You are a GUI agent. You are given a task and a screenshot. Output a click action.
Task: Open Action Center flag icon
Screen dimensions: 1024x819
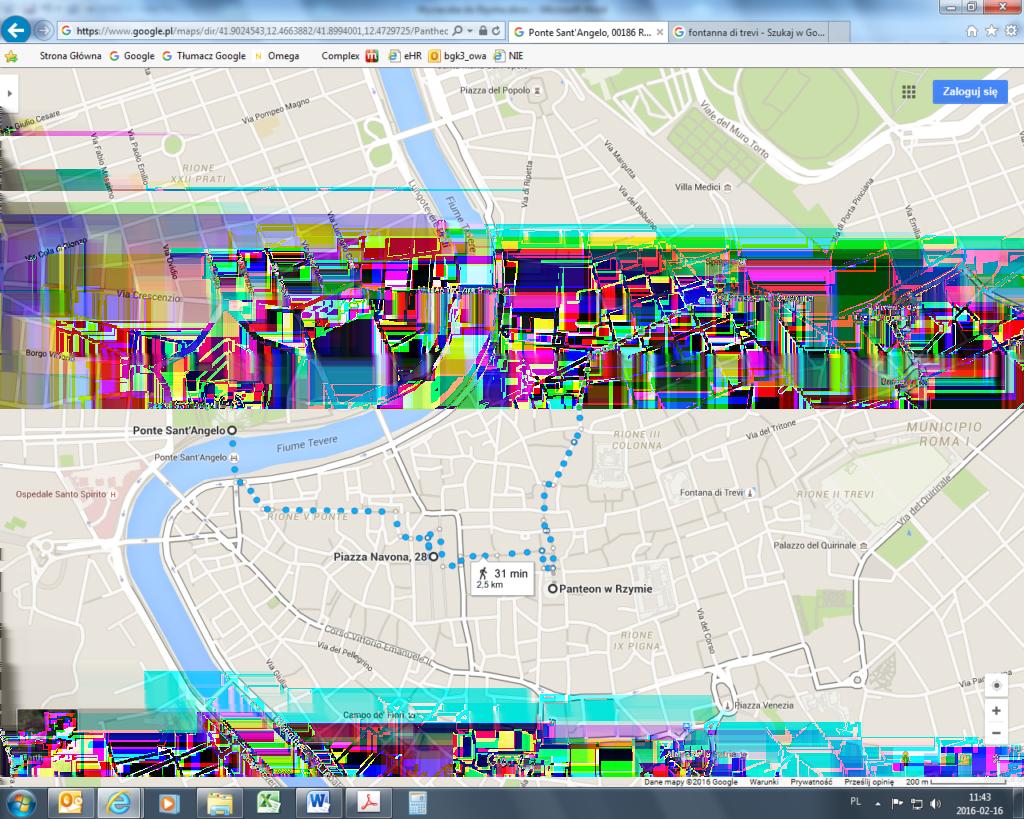pyautogui.click(x=897, y=803)
